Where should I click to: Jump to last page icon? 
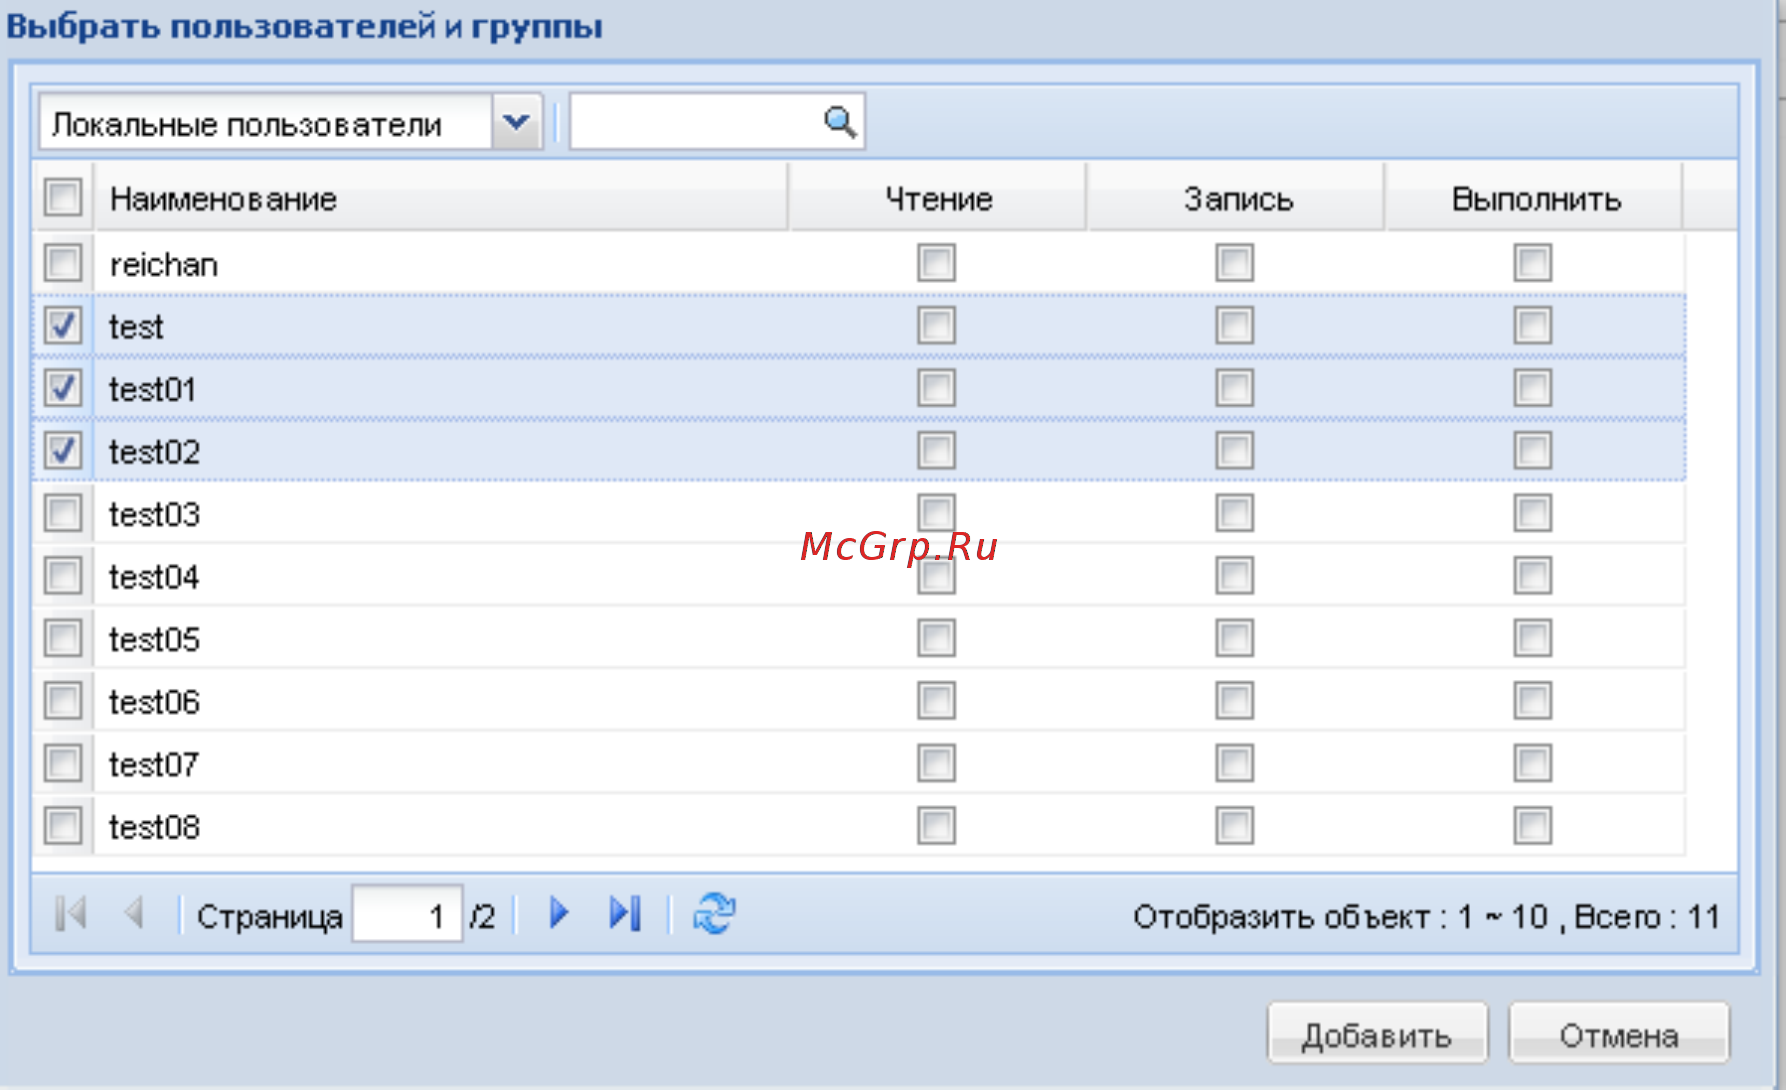(x=625, y=913)
